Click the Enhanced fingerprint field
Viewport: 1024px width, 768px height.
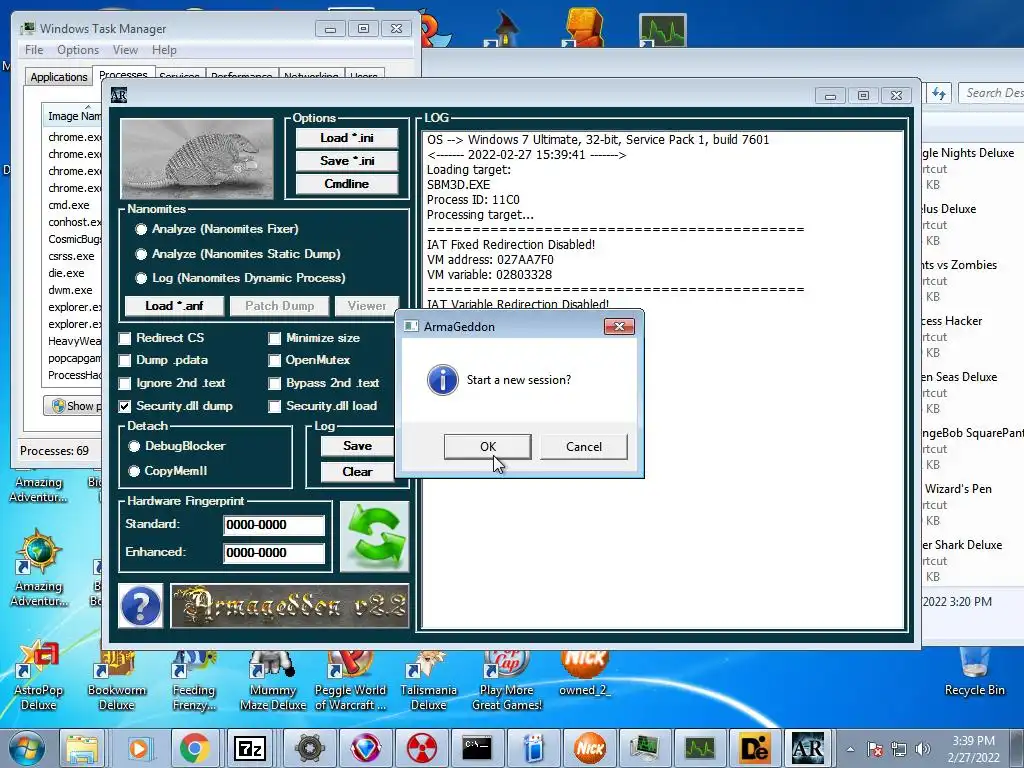click(x=274, y=553)
